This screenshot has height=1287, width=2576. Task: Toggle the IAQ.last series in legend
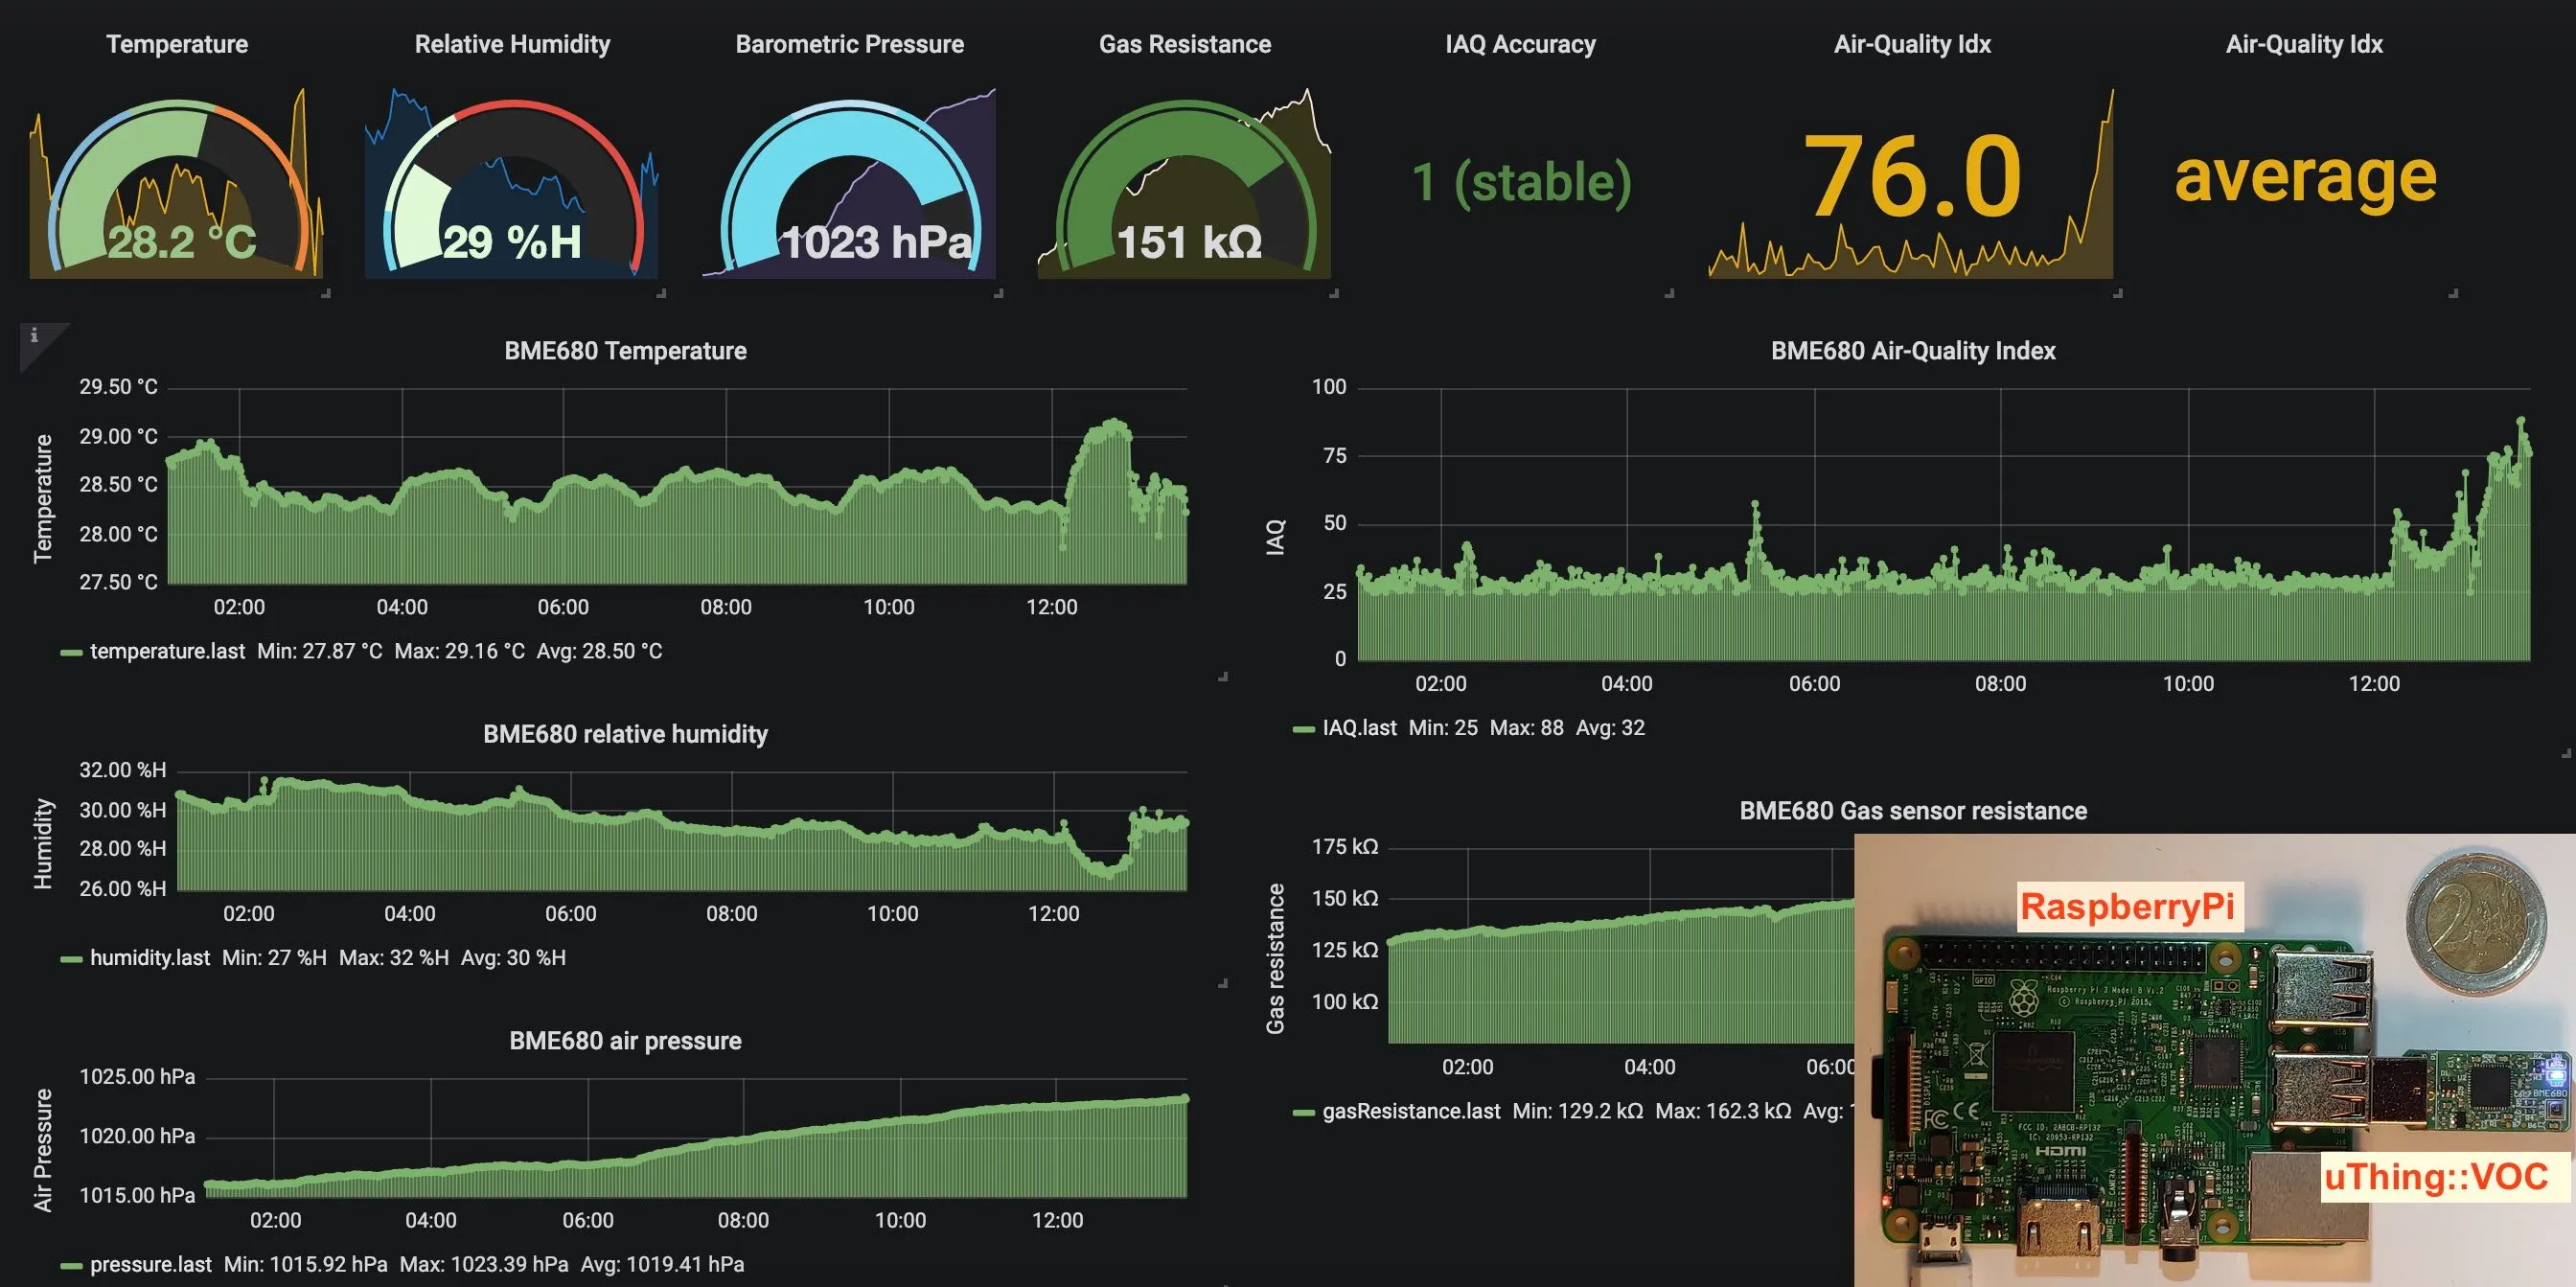pyautogui.click(x=1359, y=728)
